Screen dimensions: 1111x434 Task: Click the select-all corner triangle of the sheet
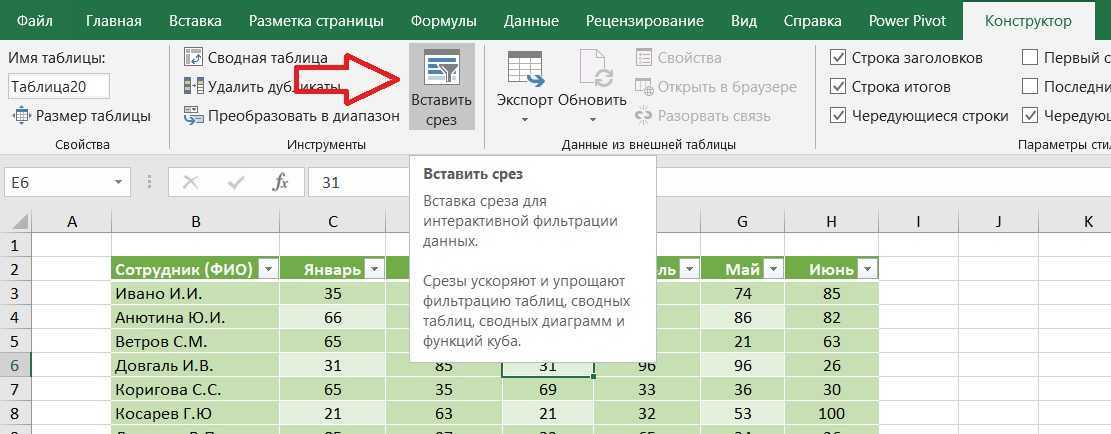click(x=21, y=222)
